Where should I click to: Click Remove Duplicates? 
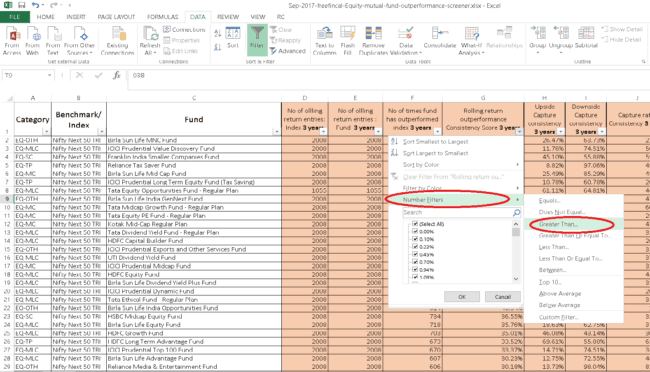pos(373,41)
